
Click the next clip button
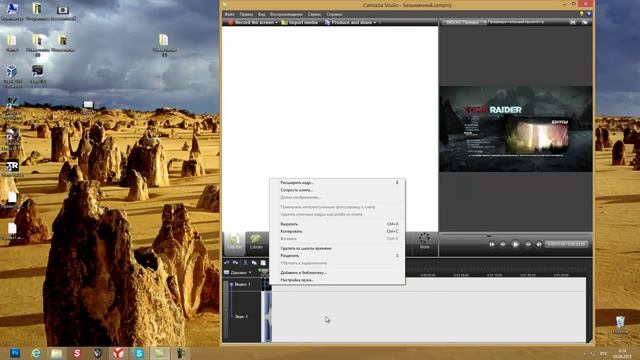[x=539, y=244]
